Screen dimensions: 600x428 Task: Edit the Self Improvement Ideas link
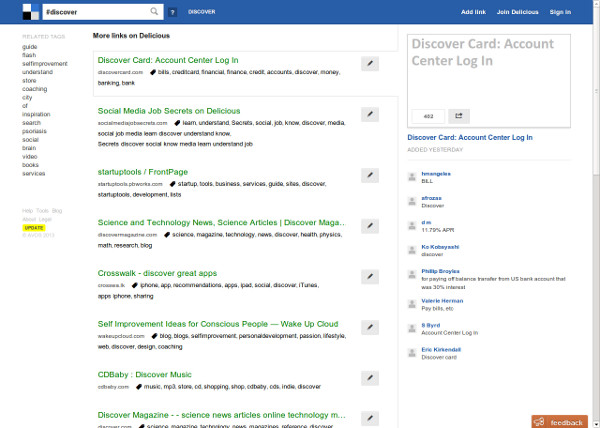pyautogui.click(x=370, y=327)
